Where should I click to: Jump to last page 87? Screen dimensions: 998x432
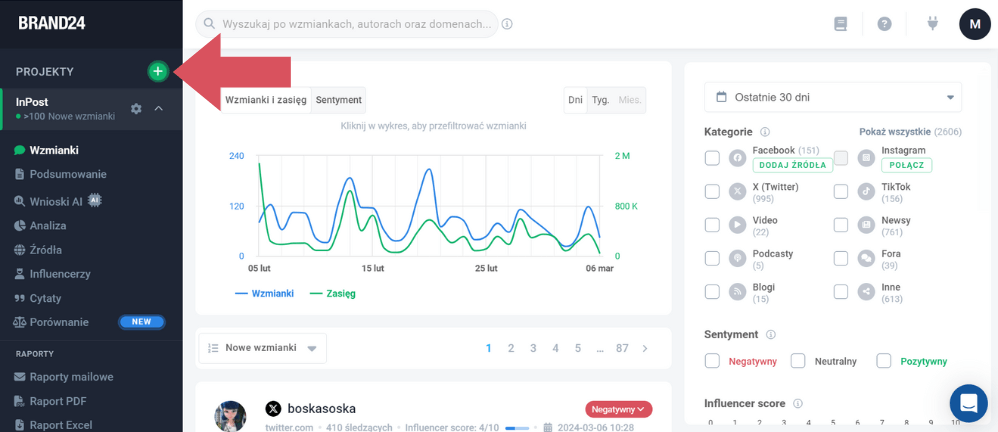click(x=622, y=348)
